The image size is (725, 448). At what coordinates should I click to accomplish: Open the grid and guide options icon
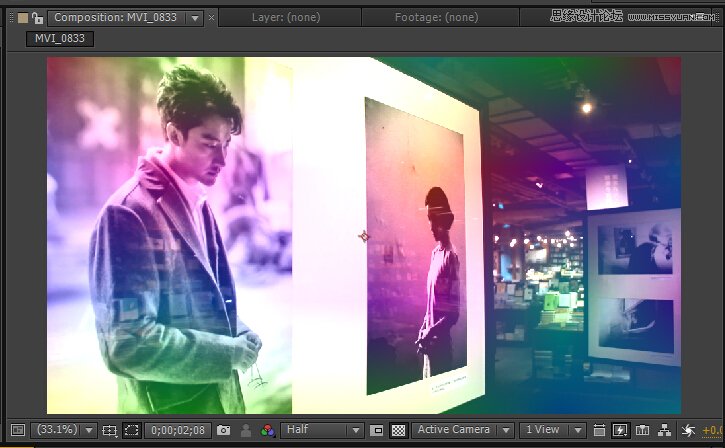(x=110, y=430)
